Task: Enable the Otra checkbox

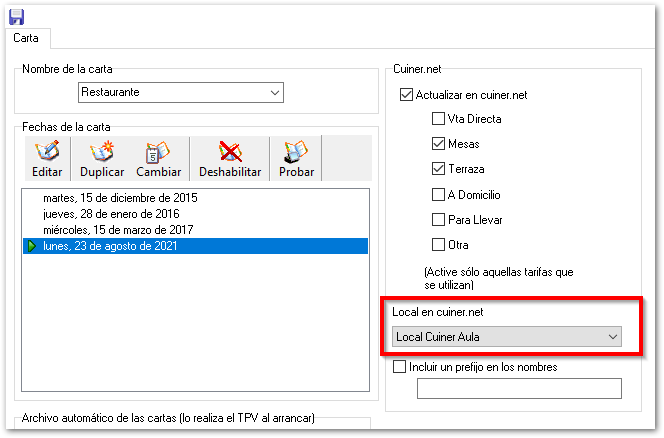Action: pyautogui.click(x=438, y=244)
